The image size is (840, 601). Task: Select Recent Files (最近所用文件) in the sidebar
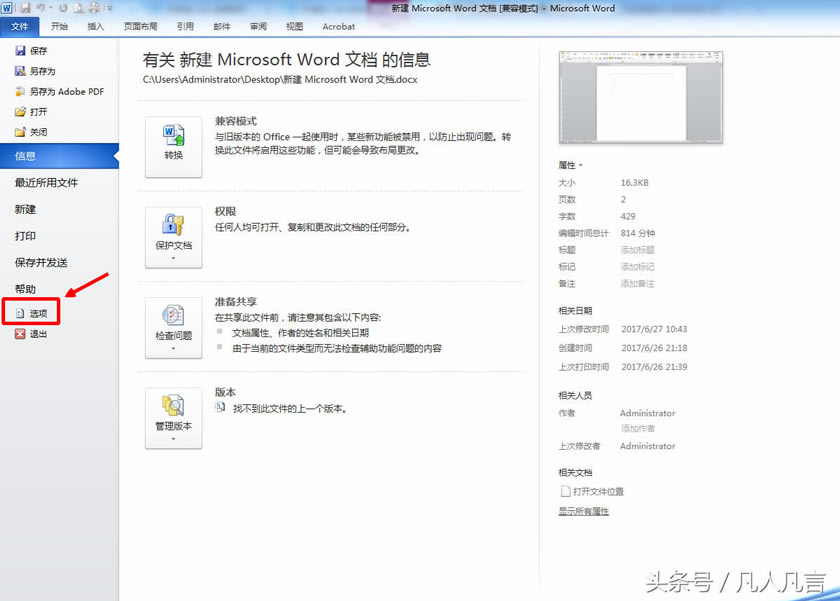point(46,183)
